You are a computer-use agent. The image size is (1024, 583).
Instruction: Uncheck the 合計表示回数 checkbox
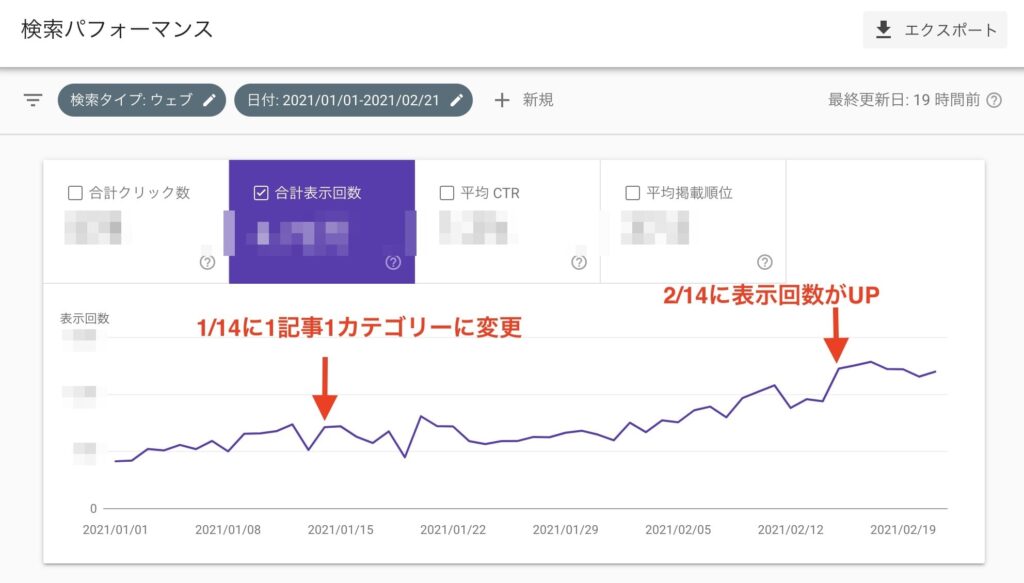click(261, 193)
